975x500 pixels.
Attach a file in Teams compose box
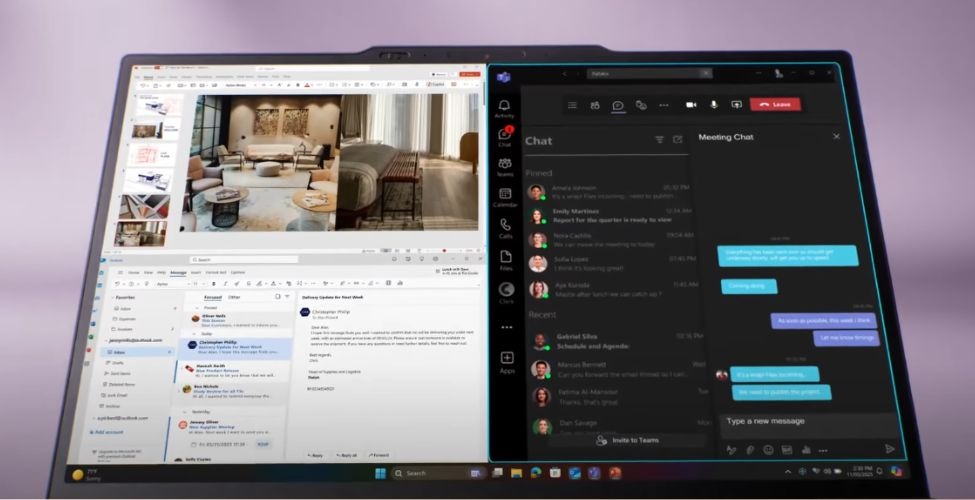(751, 450)
